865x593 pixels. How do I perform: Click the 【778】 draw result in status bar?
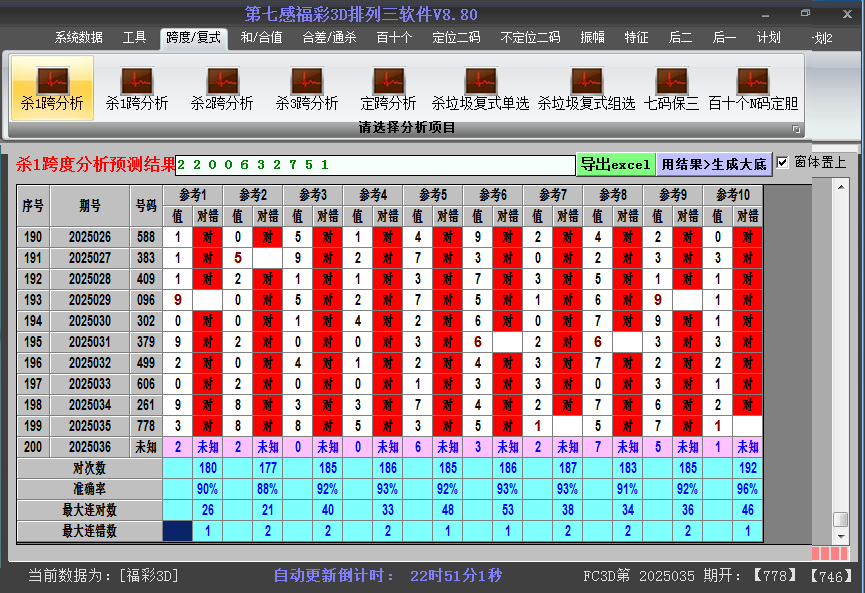[x=776, y=576]
